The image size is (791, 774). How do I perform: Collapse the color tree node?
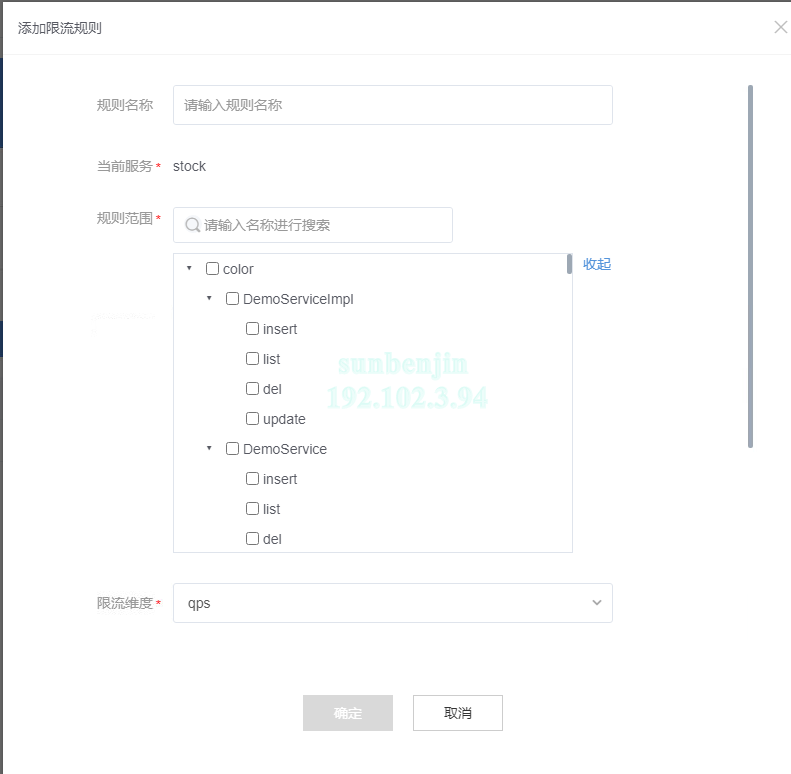189,269
